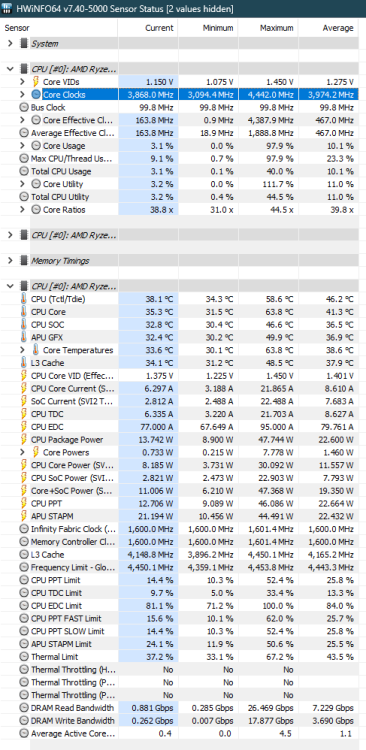Expand the Core VIDs row
366x750 pixels.
tap(22, 82)
